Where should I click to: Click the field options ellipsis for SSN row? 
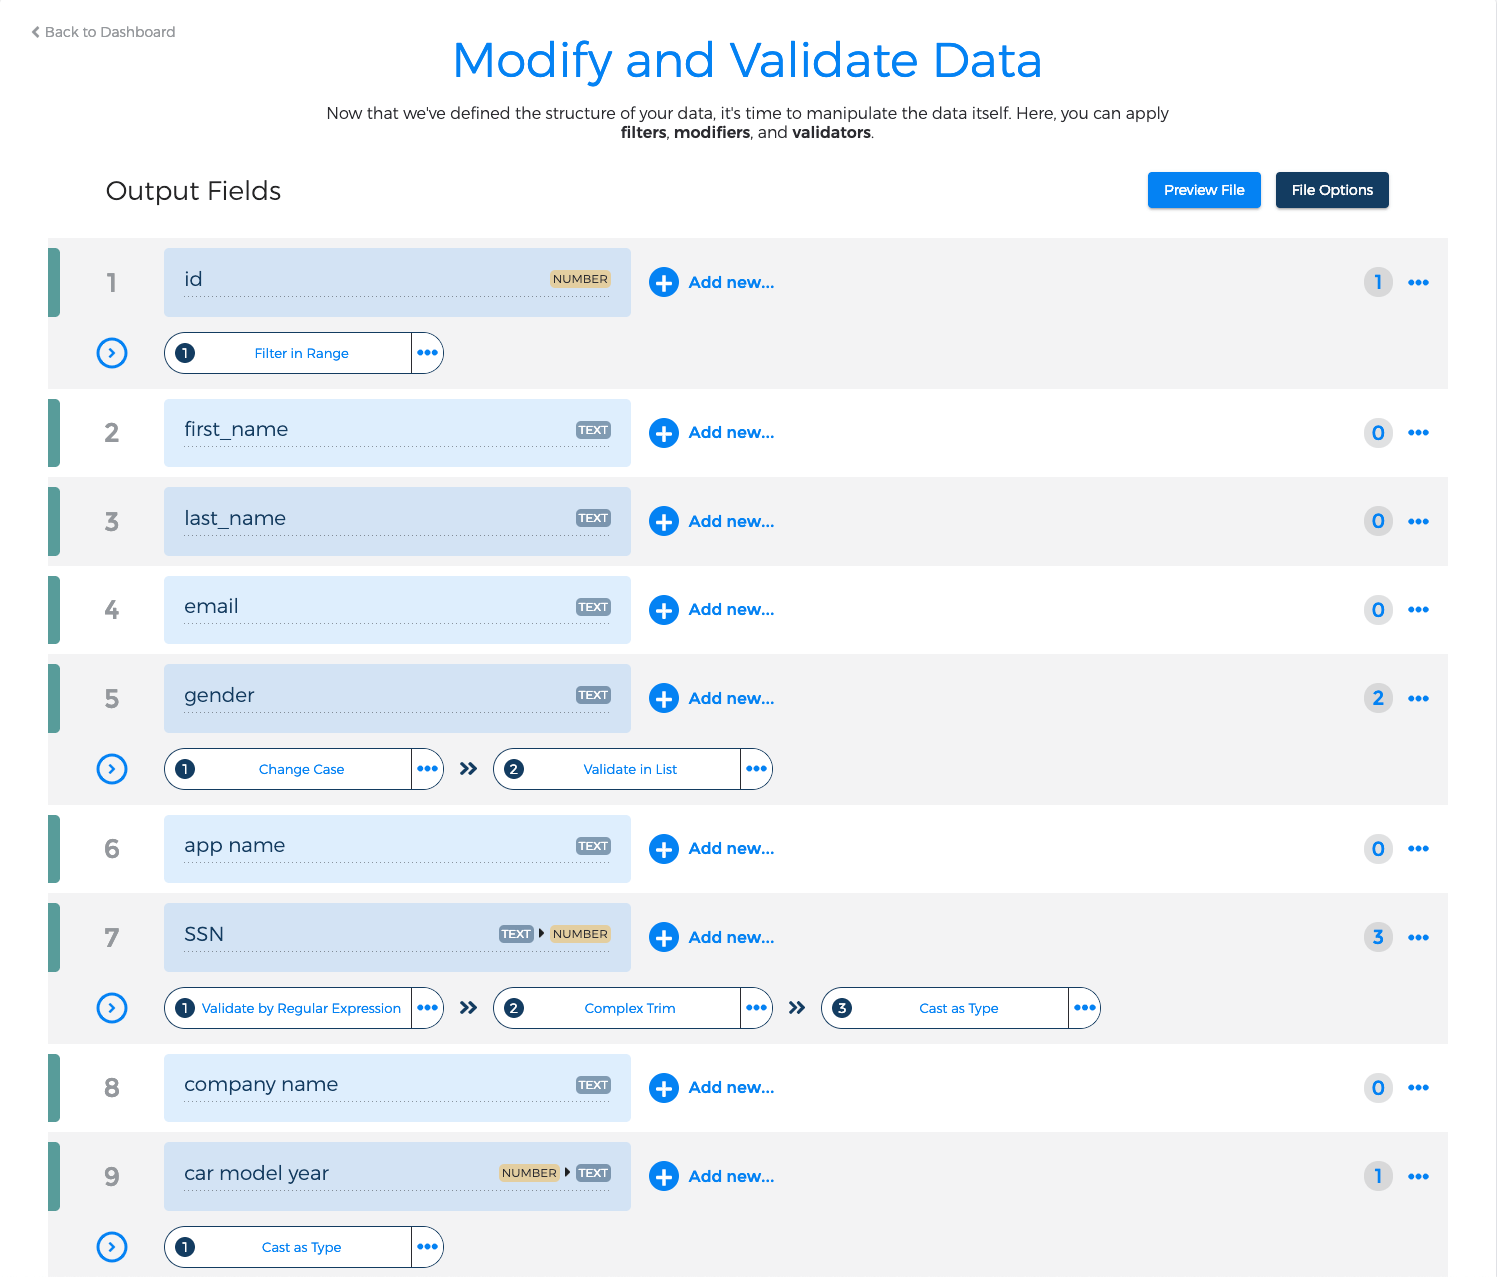[x=1418, y=937]
